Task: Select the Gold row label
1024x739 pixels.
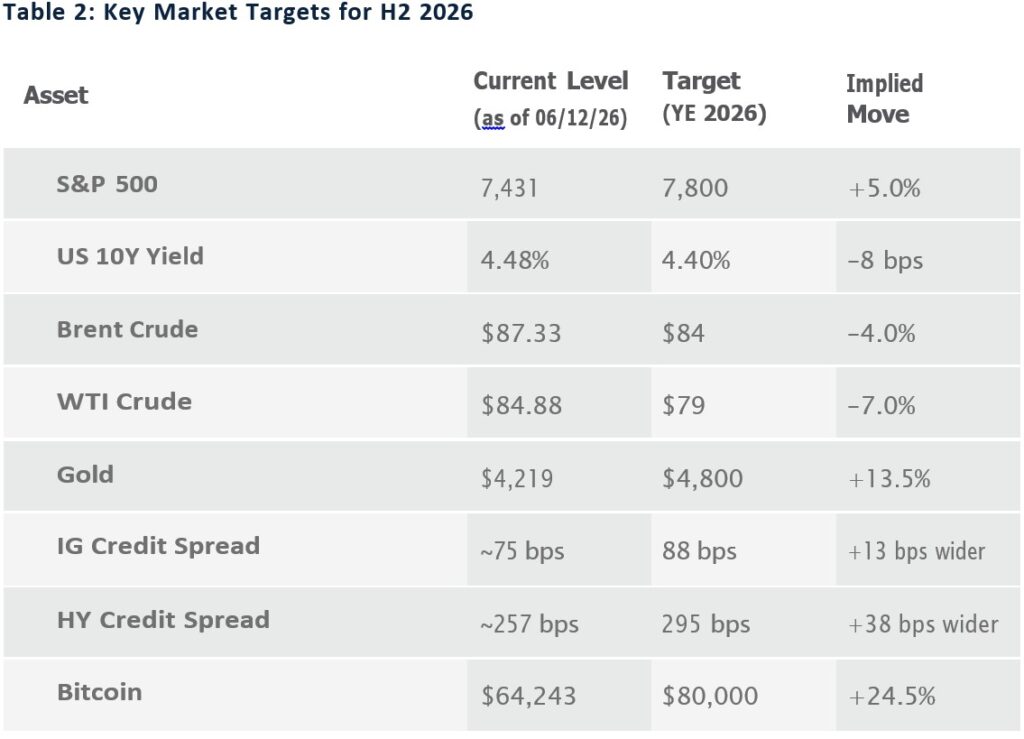Action: [86, 475]
